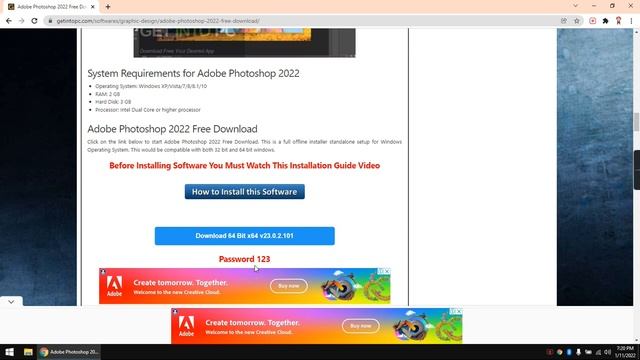Viewport: 640px width, 360px height.
Task: Click the taskbar clock showing 7:20 PM
Action: coord(625,352)
